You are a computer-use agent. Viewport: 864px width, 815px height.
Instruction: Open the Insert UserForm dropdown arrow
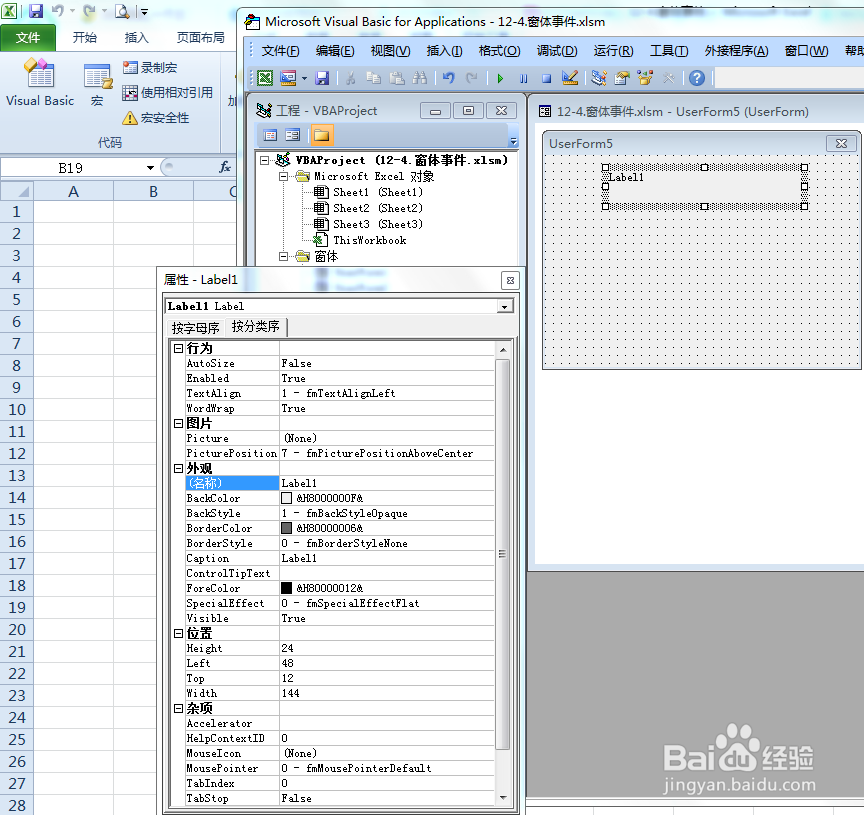pyautogui.click(x=304, y=78)
